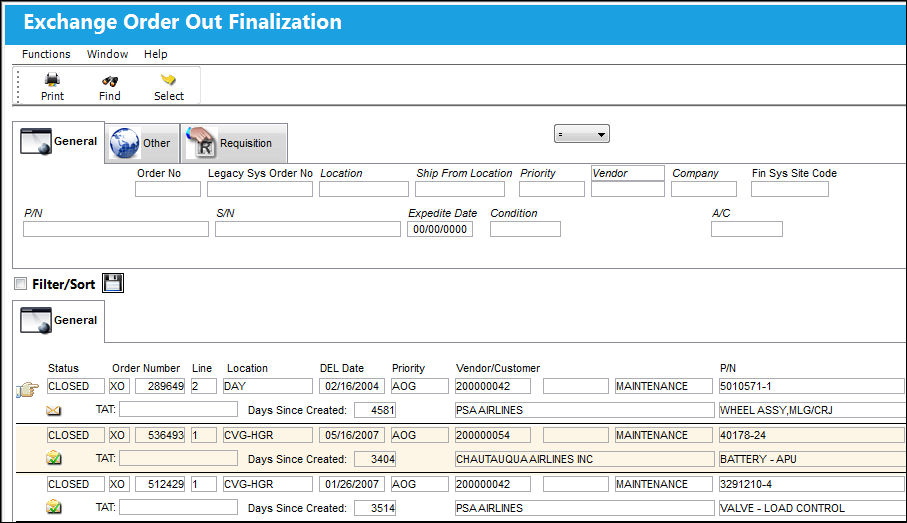This screenshot has width=907, height=523.
Task: Open the Window menu
Action: 107,54
